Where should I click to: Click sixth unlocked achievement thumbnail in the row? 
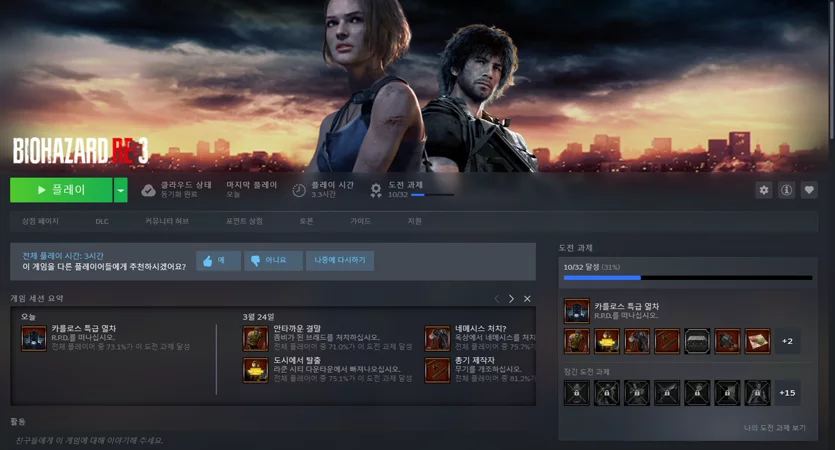[727, 341]
